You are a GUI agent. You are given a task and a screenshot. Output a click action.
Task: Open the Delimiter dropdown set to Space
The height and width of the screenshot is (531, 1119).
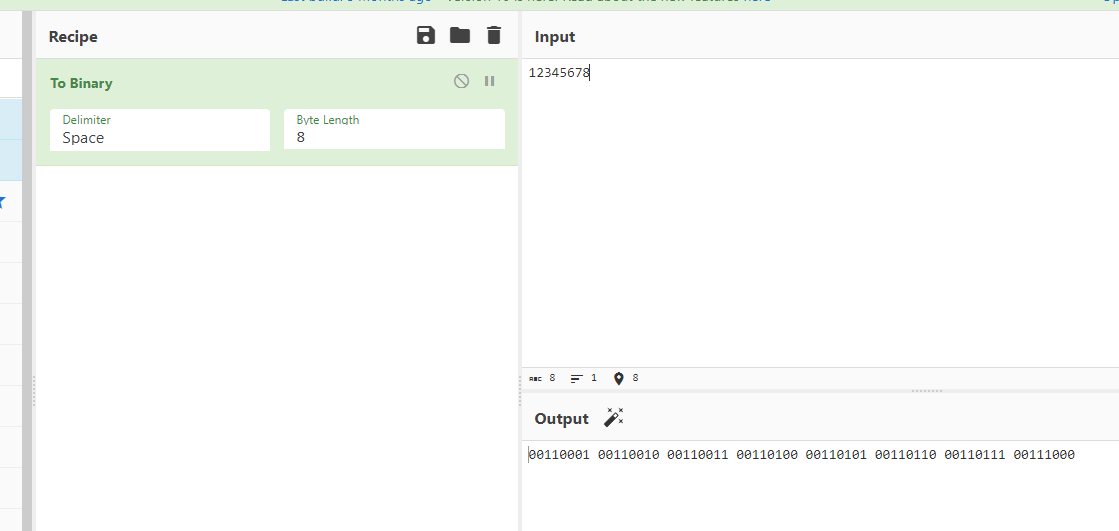(x=160, y=130)
